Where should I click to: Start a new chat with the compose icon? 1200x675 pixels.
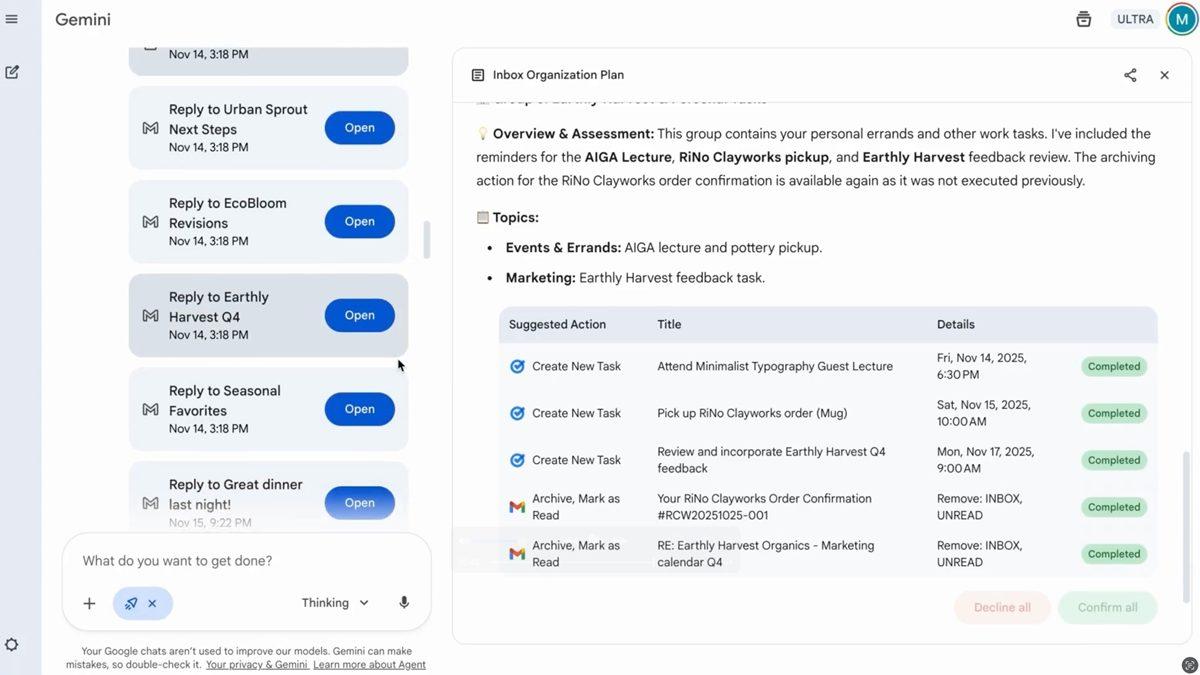click(x=12, y=72)
